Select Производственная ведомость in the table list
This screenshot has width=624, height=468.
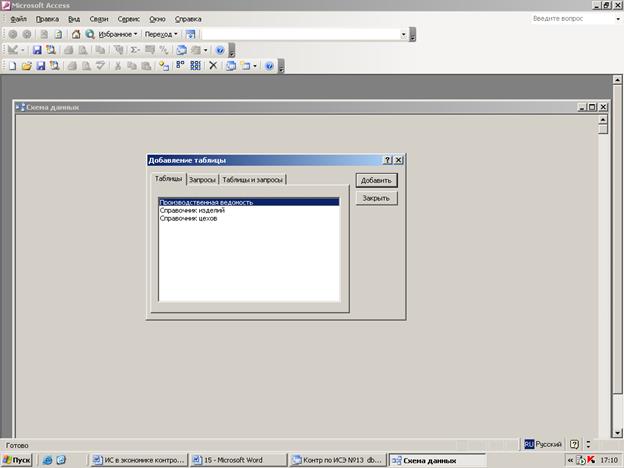click(249, 202)
